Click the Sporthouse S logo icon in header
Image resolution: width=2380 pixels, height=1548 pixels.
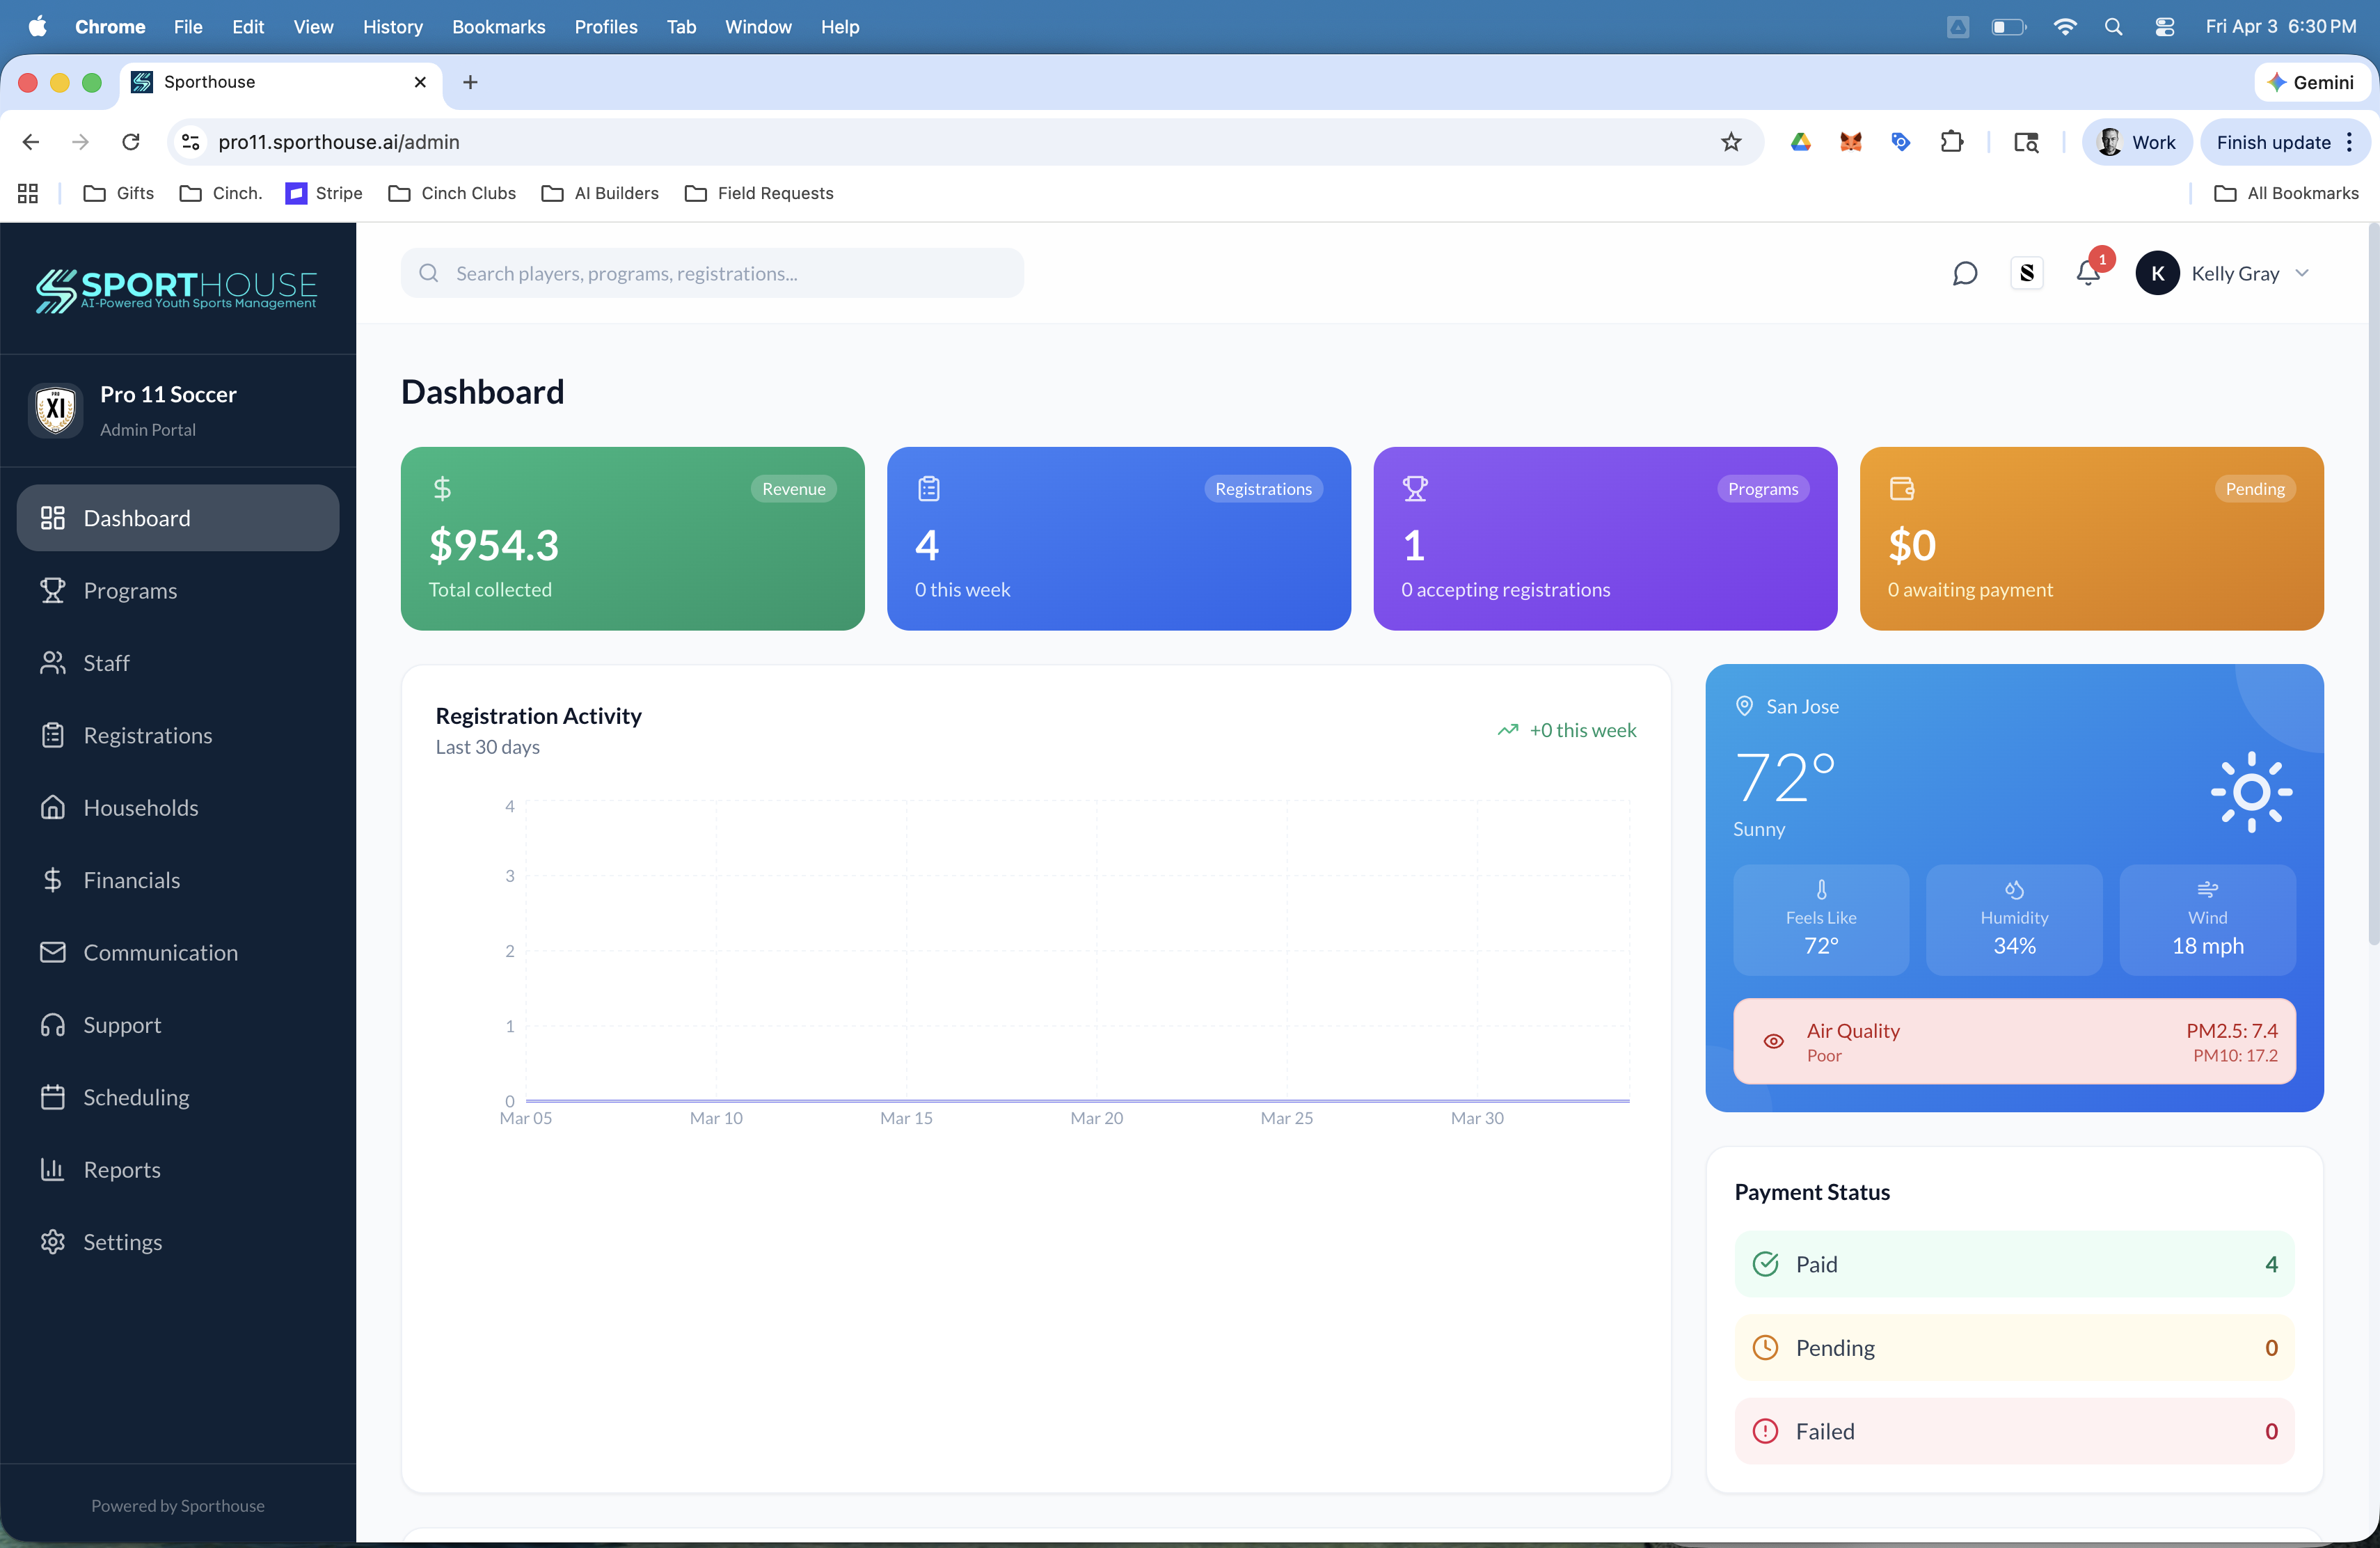coord(2027,273)
